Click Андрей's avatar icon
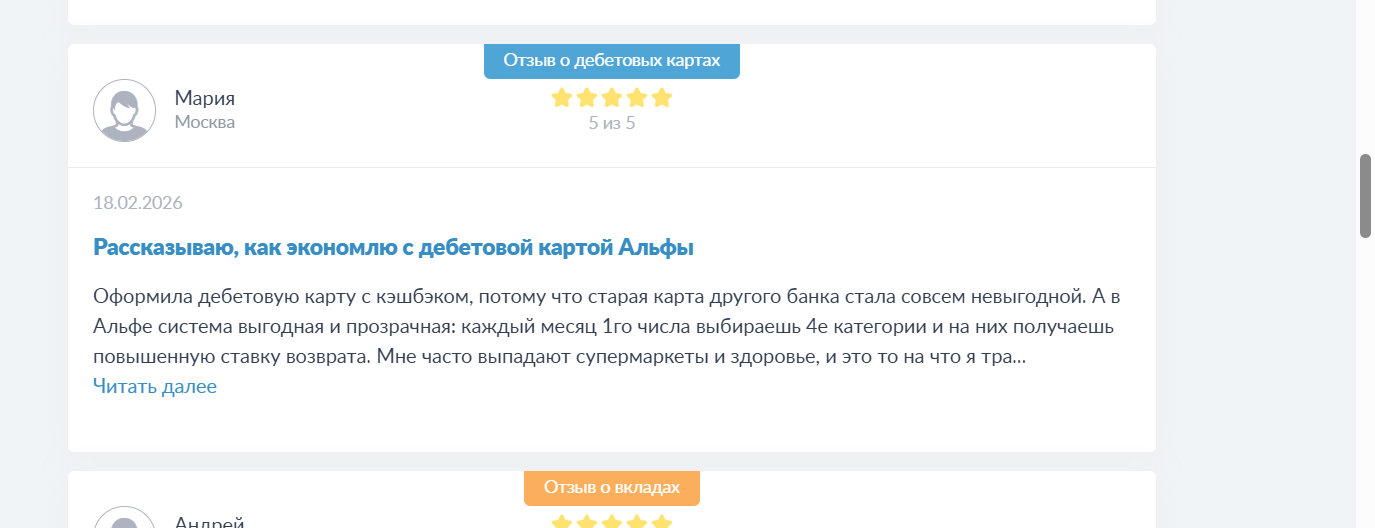This screenshot has height=528, width=1375. point(124,520)
